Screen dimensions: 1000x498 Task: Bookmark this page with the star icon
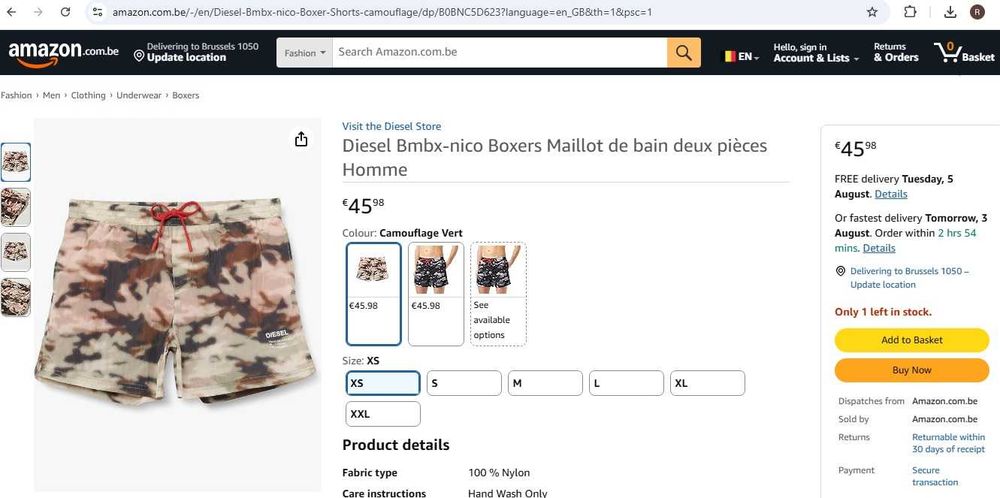tap(872, 12)
